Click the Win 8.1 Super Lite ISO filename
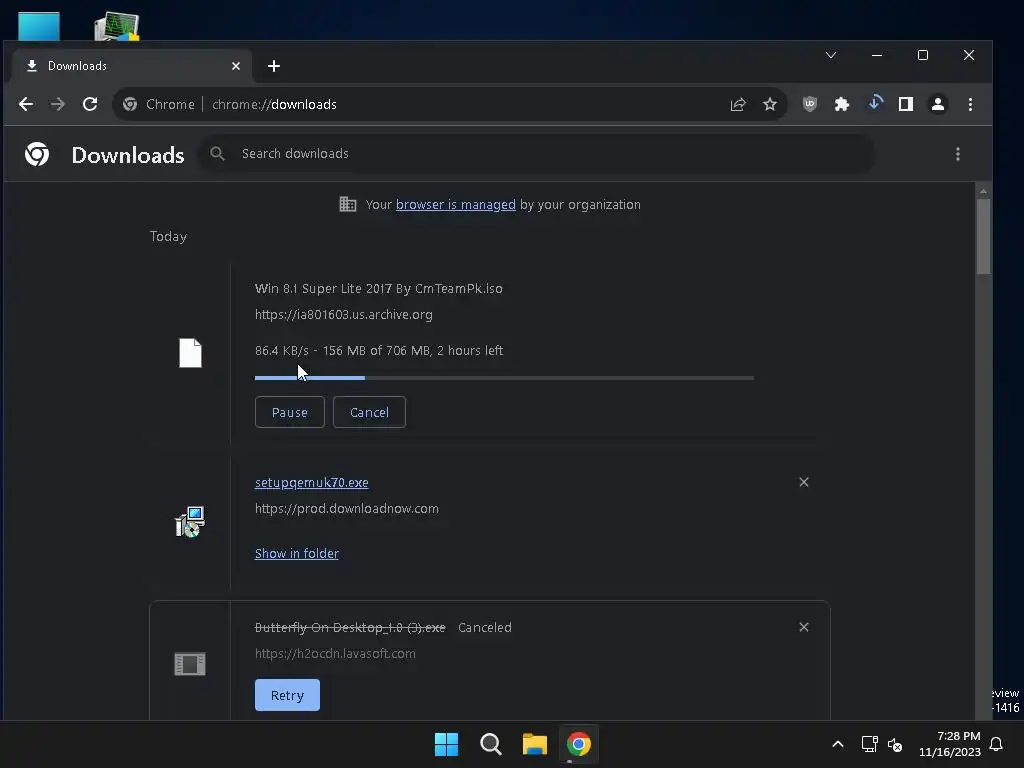The height and width of the screenshot is (768, 1024). [379, 288]
